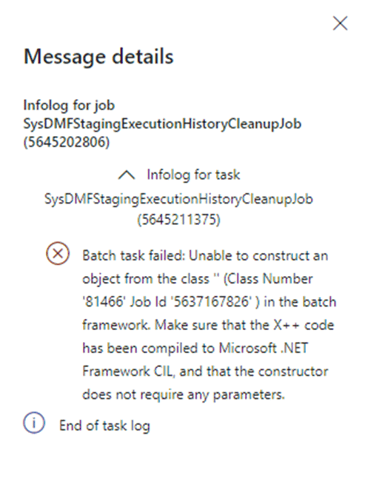Click job number 5645202806
Image resolution: width=368 pixels, height=487 pixels.
click(x=66, y=142)
